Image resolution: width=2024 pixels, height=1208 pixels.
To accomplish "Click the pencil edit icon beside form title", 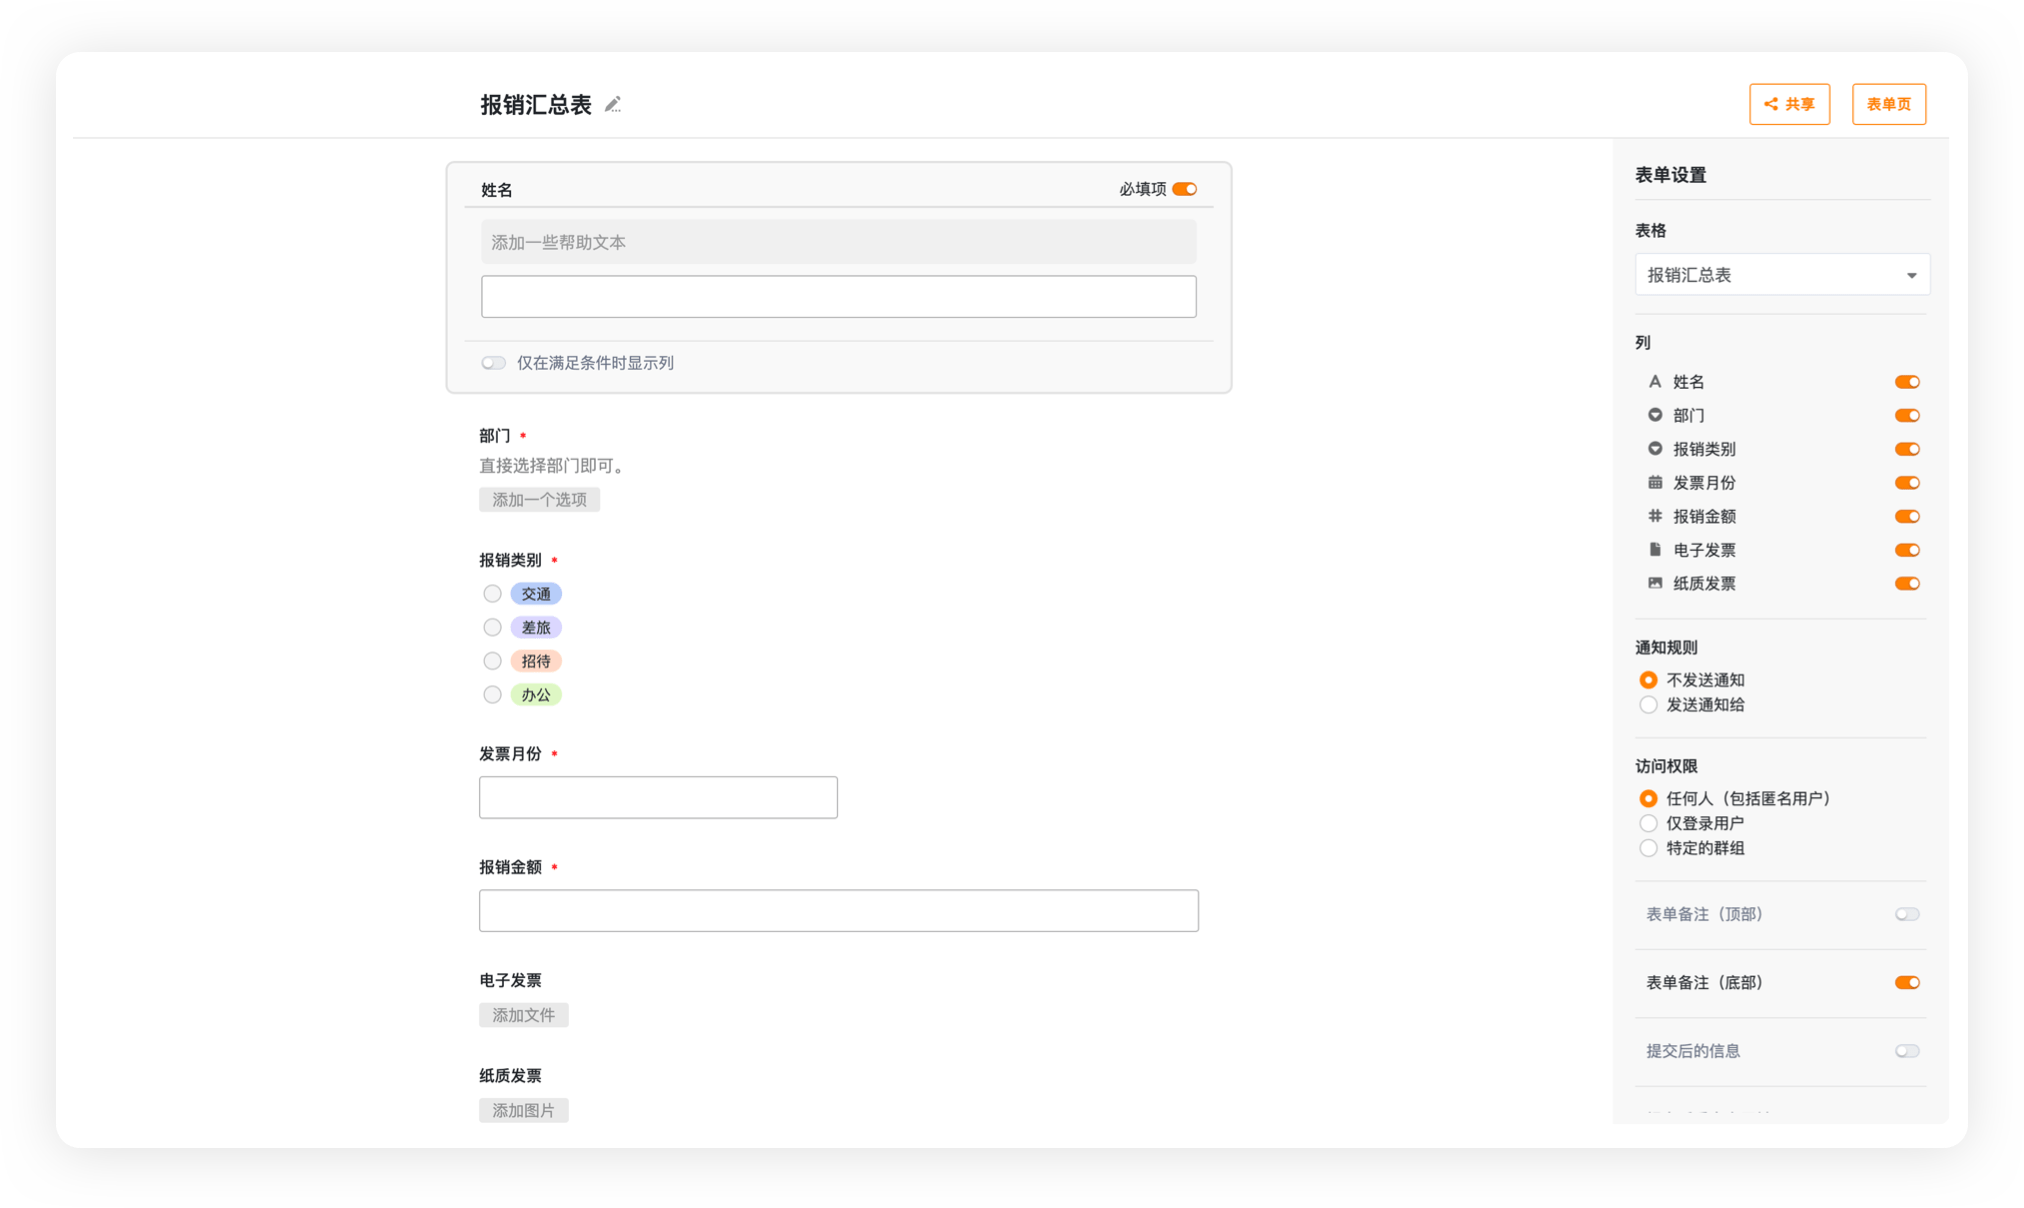I will coord(613,104).
